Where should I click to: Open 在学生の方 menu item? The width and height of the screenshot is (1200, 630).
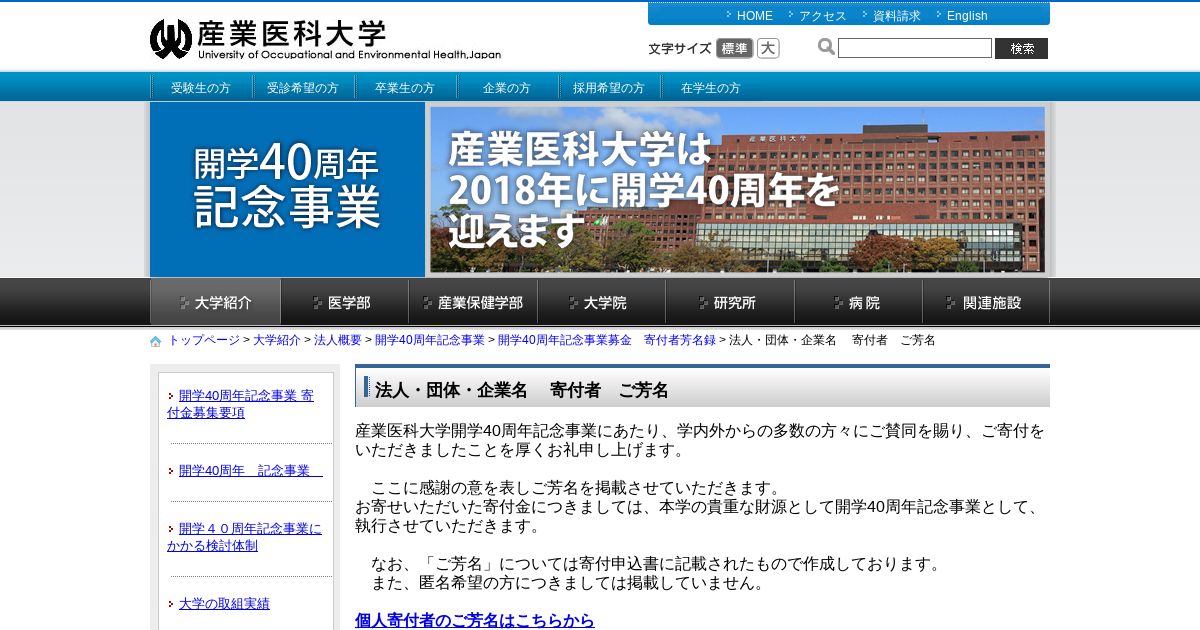click(711, 88)
